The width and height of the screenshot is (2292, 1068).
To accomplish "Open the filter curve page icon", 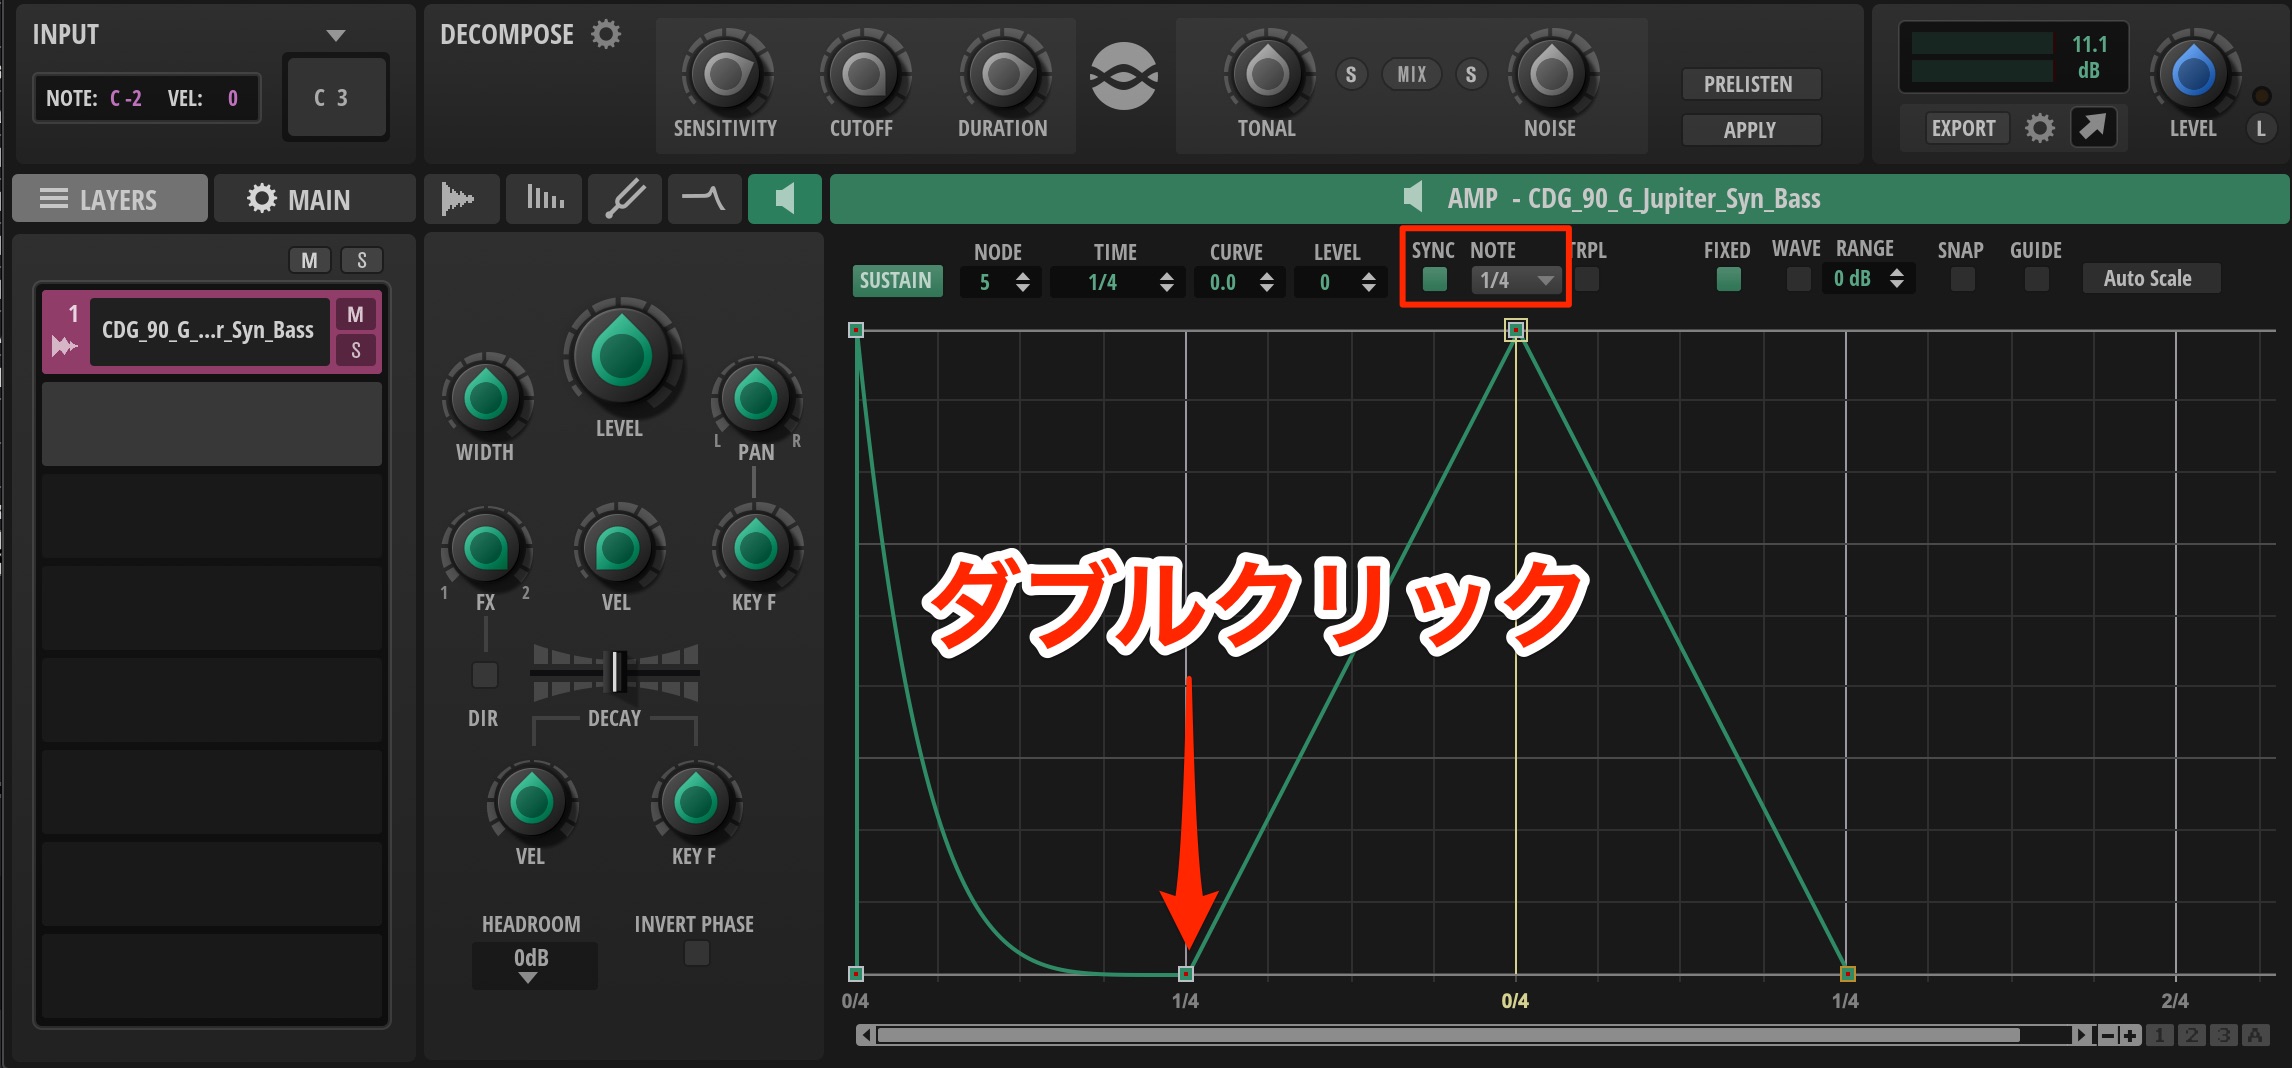I will (704, 198).
